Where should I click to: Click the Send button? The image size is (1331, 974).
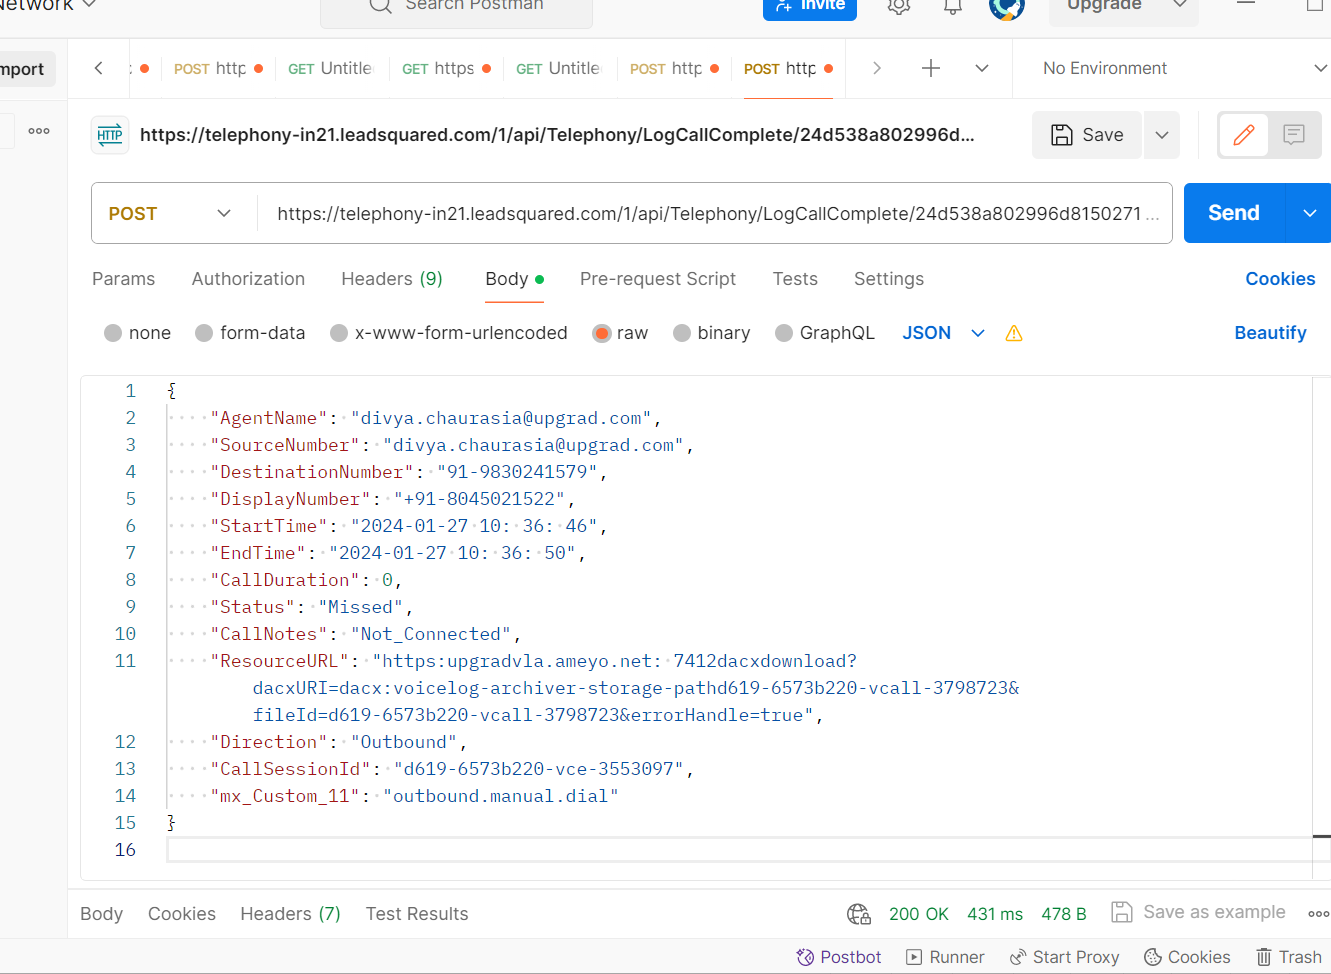point(1234,213)
